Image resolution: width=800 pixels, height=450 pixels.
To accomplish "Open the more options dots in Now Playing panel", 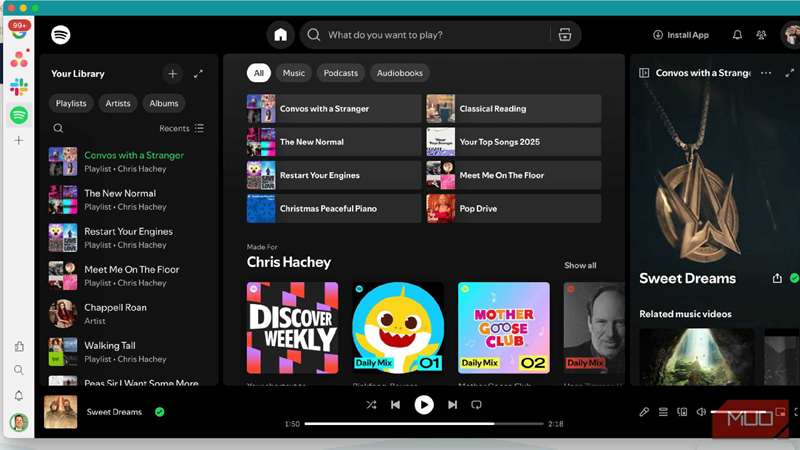I will click(766, 73).
